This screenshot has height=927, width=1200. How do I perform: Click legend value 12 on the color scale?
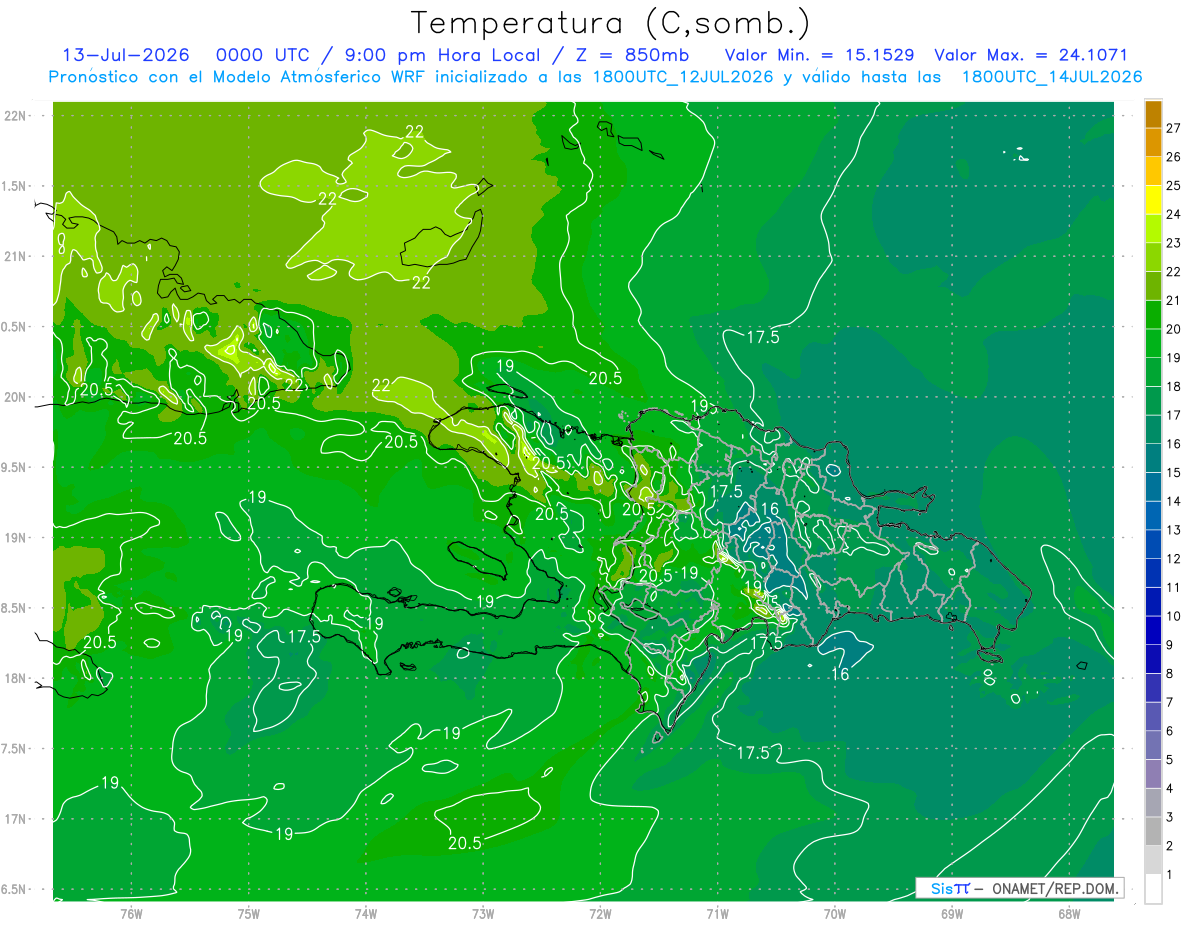pos(1175,559)
